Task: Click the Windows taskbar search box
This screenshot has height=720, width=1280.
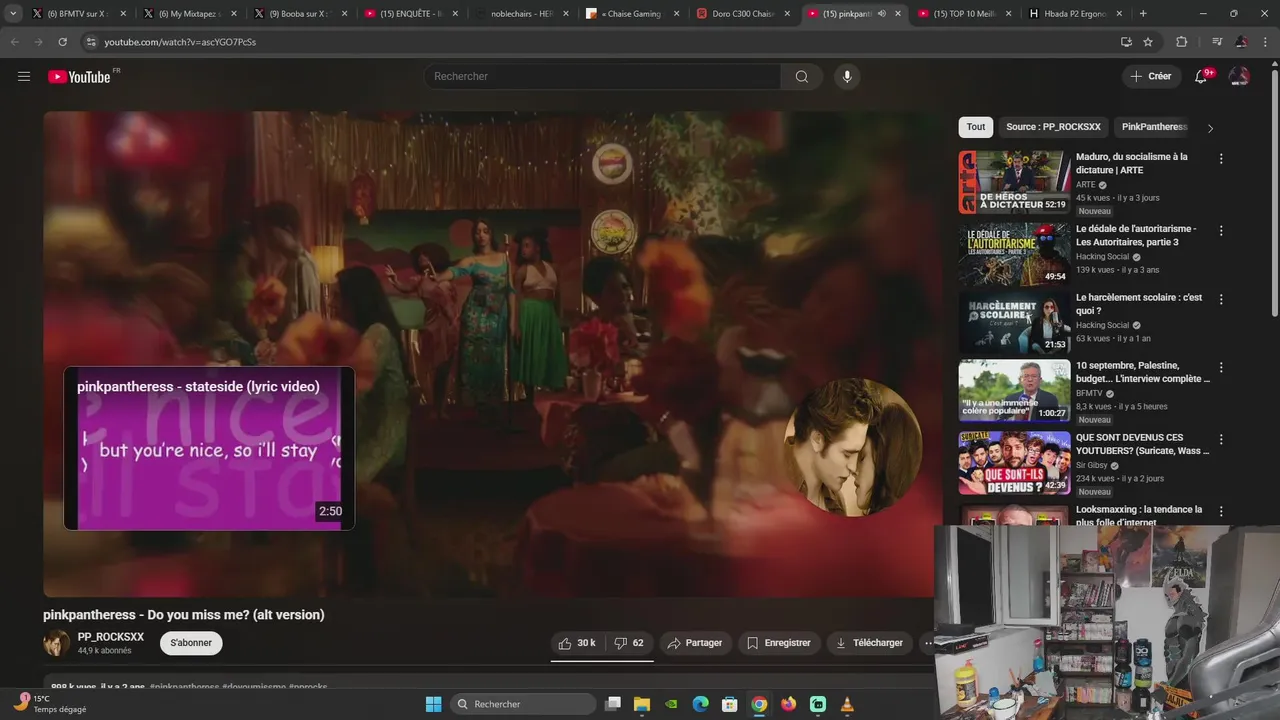Action: click(x=523, y=704)
